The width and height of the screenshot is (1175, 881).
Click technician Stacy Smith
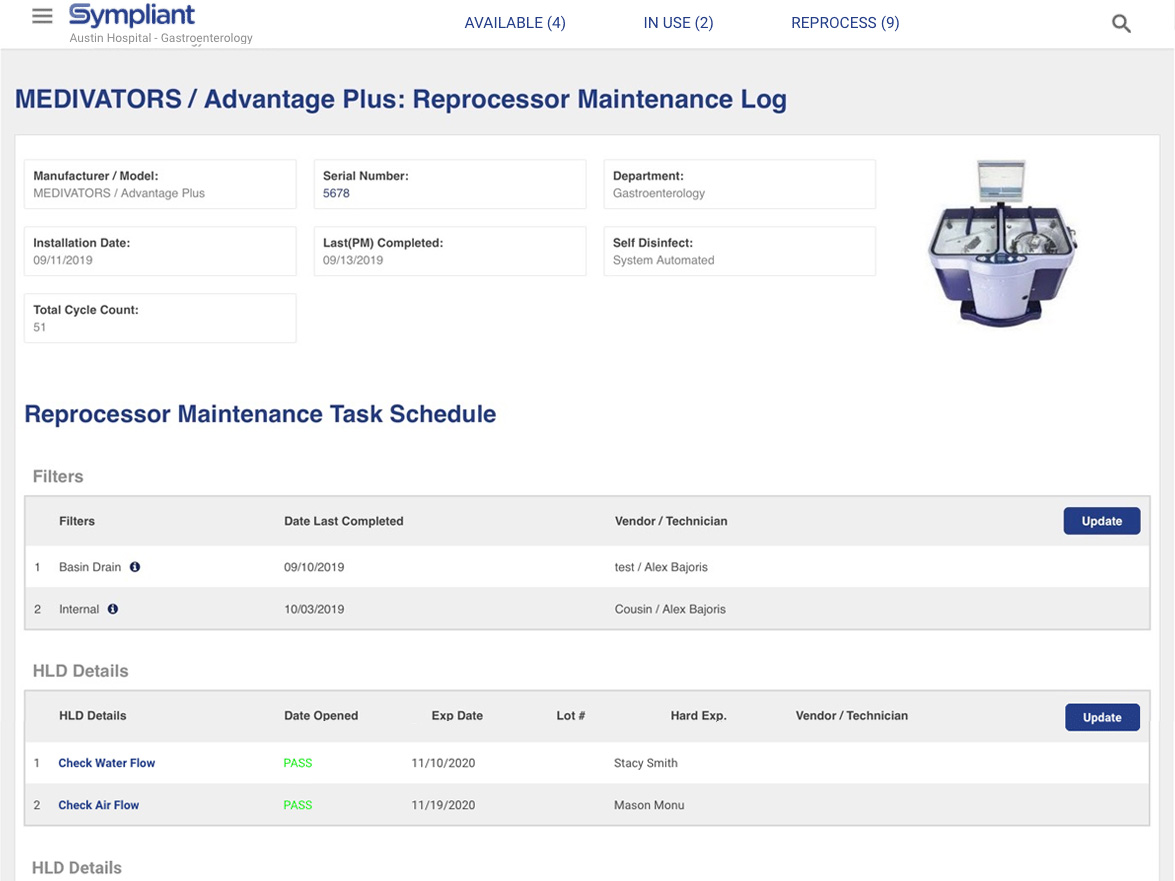(645, 763)
